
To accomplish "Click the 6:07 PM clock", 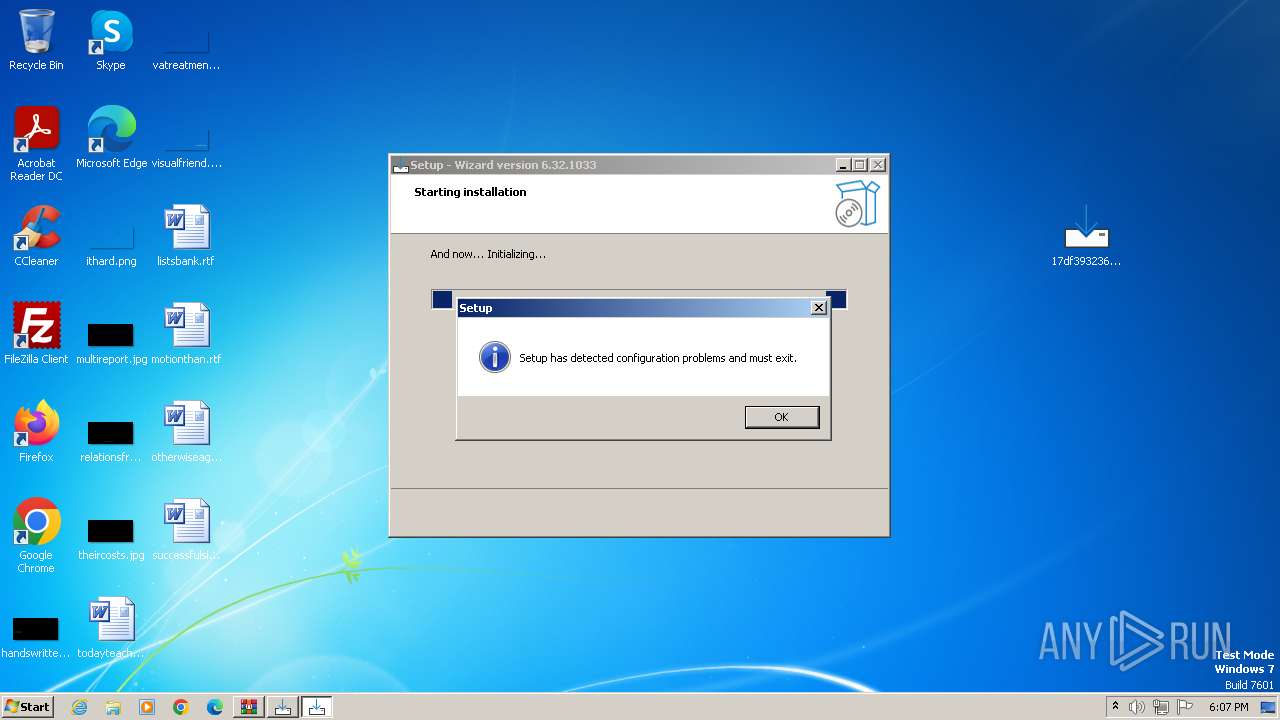I will click(x=1228, y=707).
